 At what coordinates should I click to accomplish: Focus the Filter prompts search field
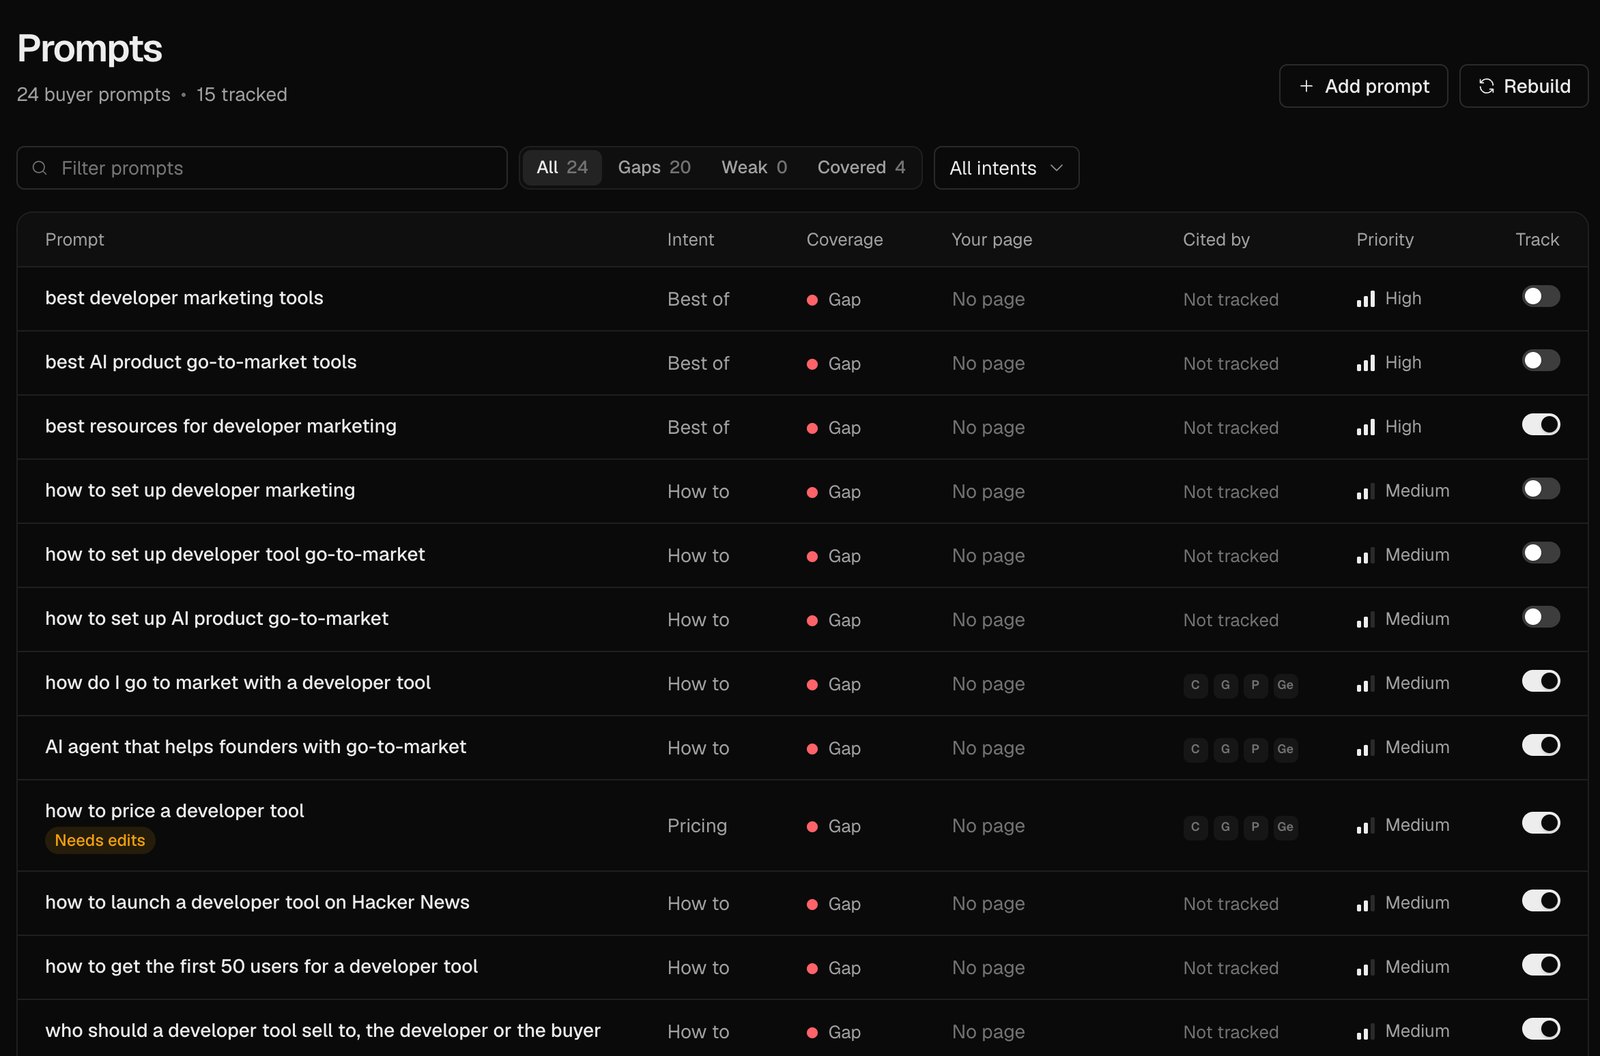tap(262, 168)
